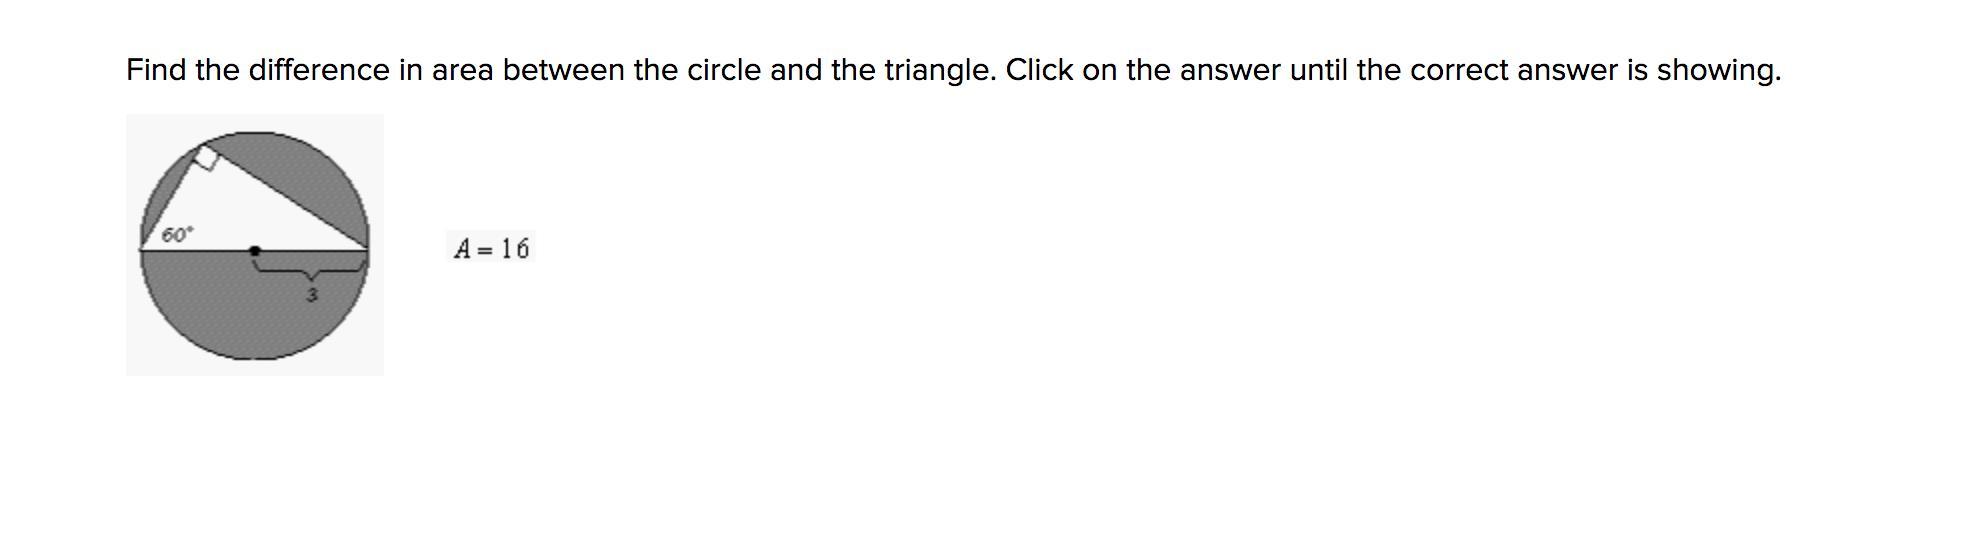Click the circle's center dot
This screenshot has width=1964, height=544.
click(255, 250)
